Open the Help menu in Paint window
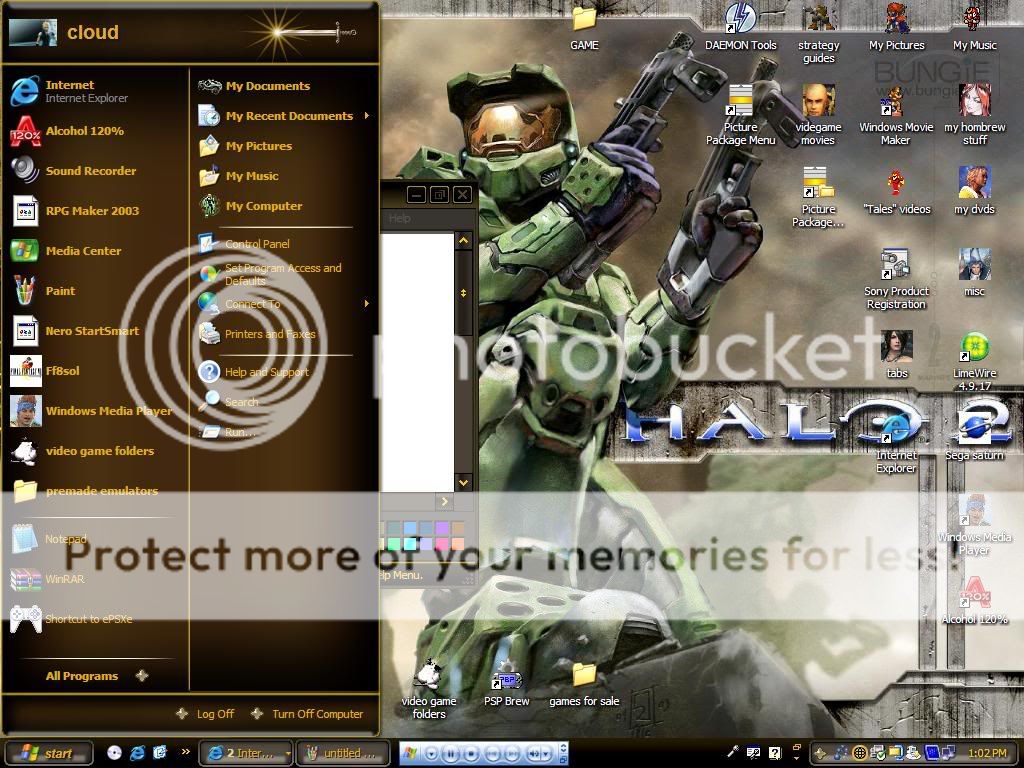1024x768 pixels. tap(399, 218)
